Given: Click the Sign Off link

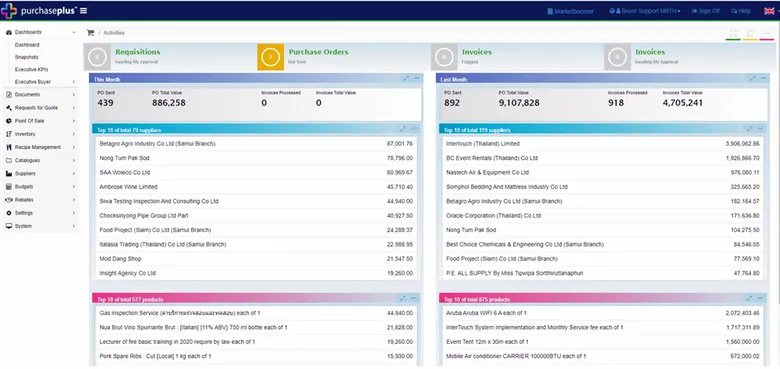Looking at the screenshot, I should tap(705, 11).
